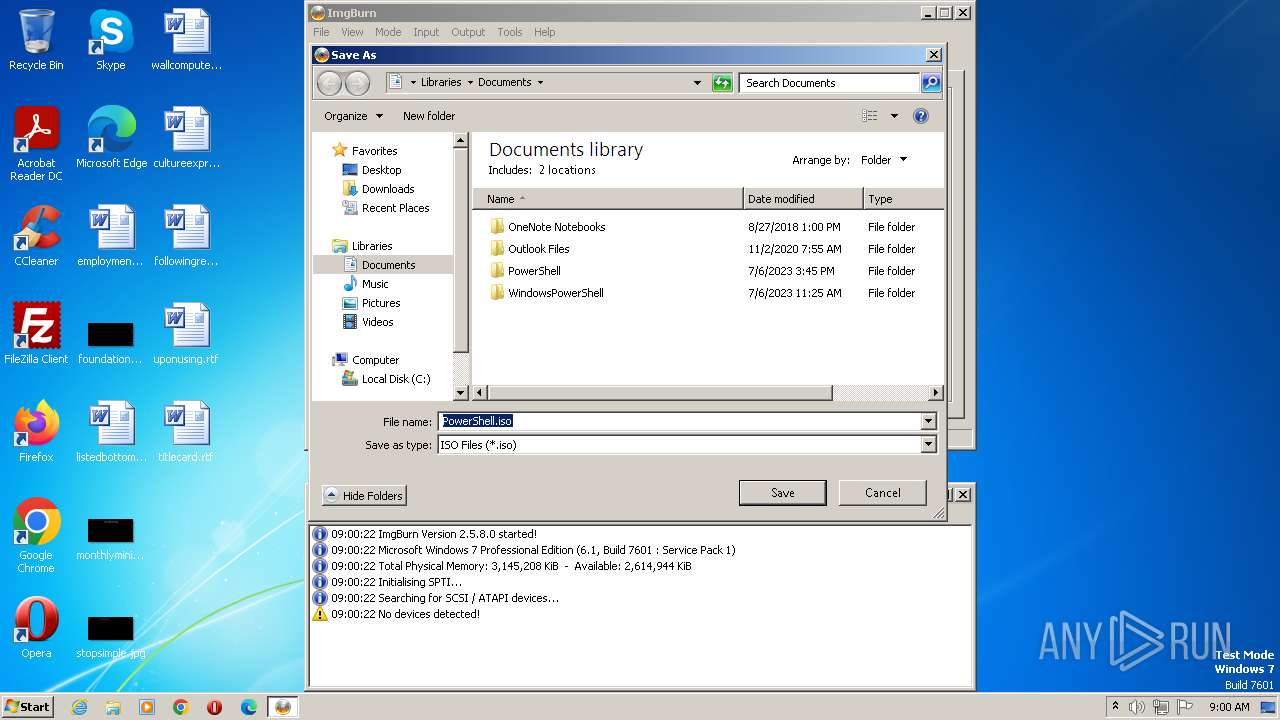The image size is (1280, 720).
Task: Expand the Libraries breadcrumb arrow
Action: [x=469, y=83]
